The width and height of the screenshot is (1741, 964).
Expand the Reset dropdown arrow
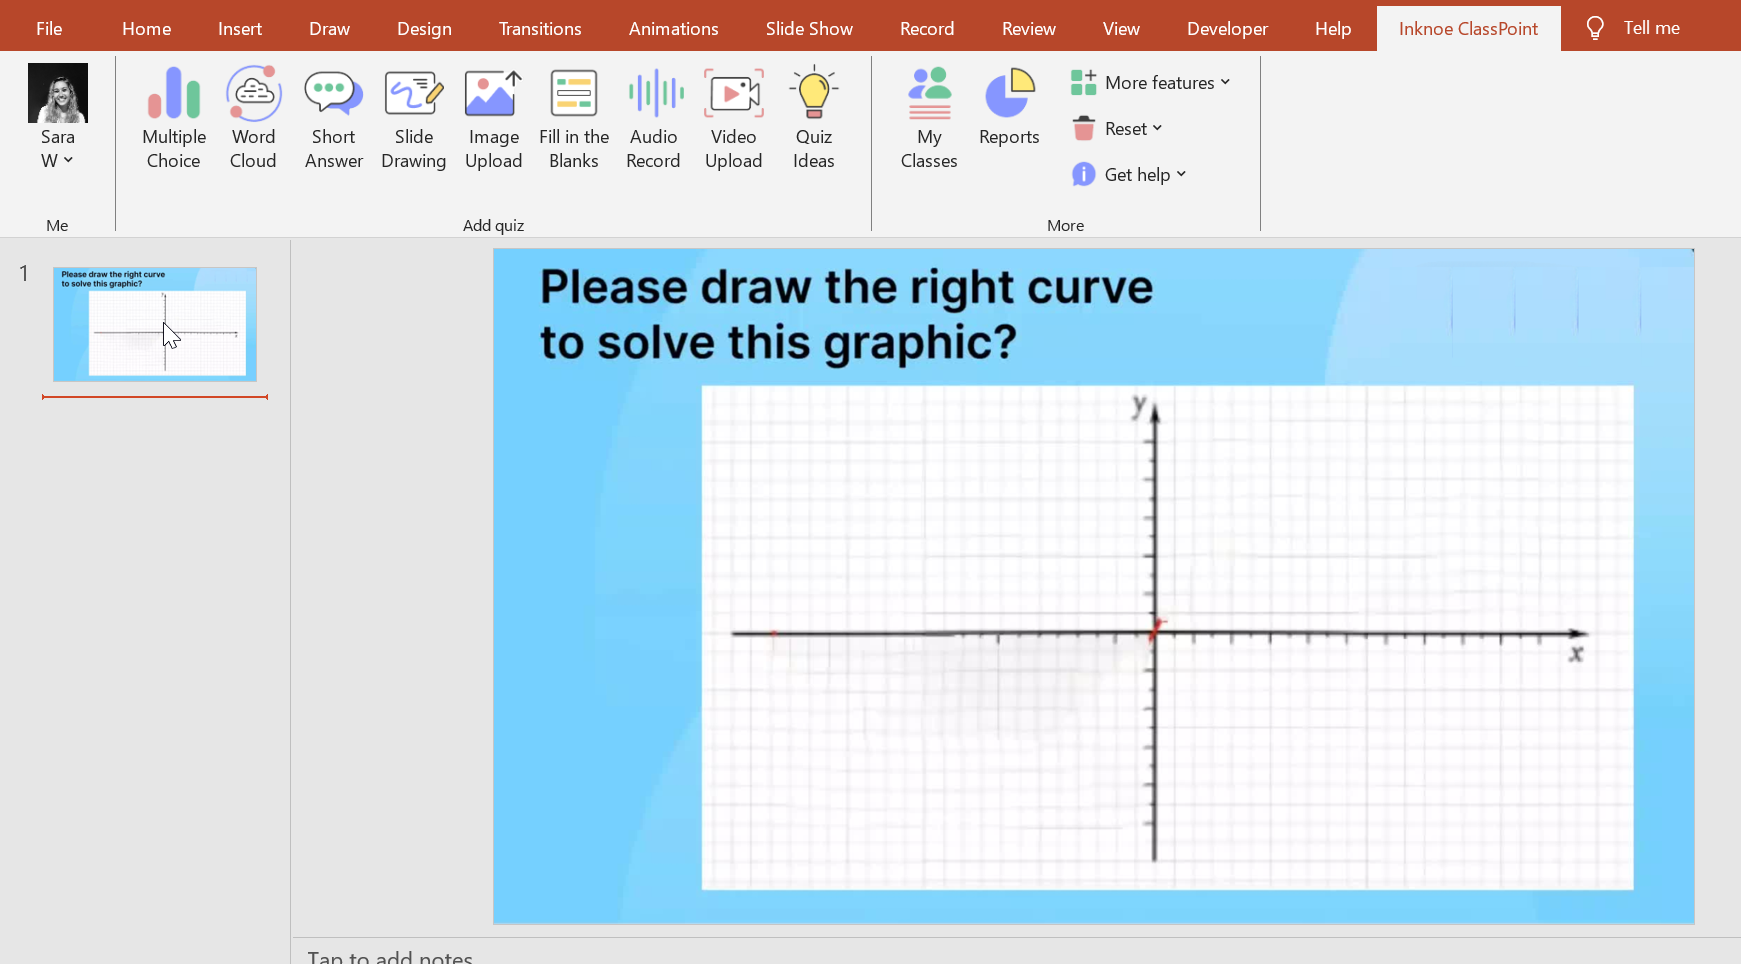[1157, 128]
